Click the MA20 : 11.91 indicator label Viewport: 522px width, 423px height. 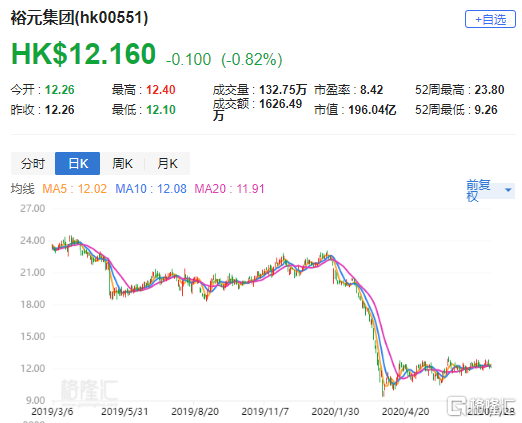pos(229,189)
